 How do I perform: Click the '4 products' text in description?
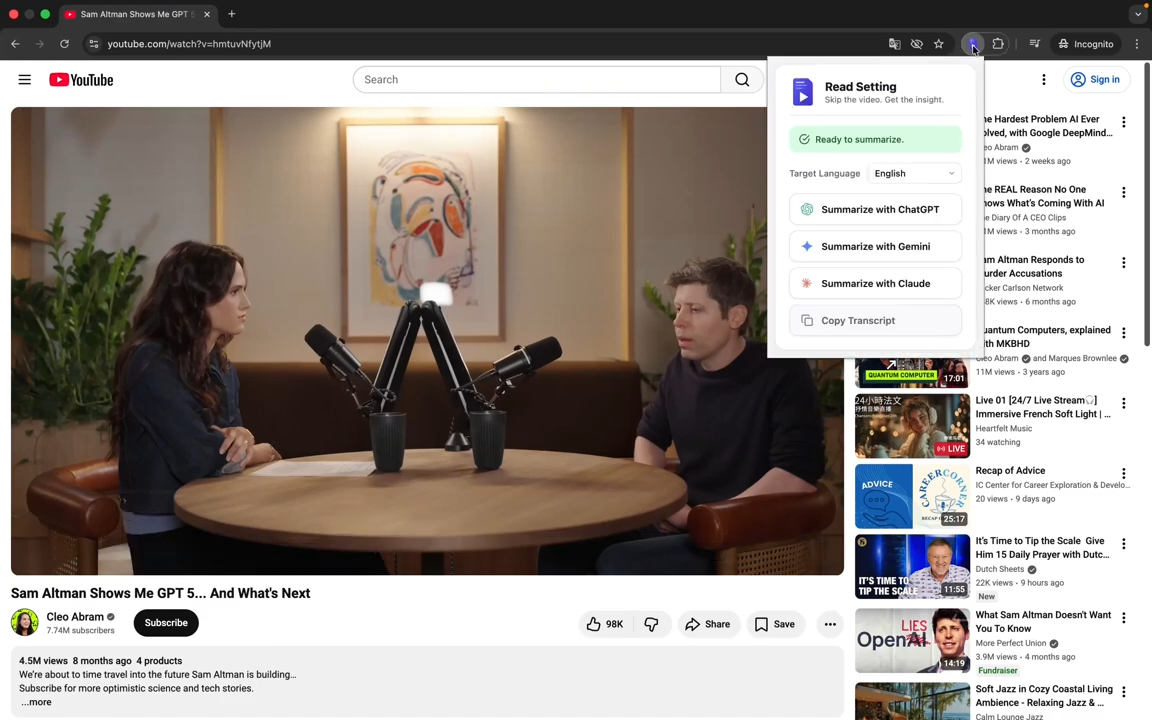[159, 661]
